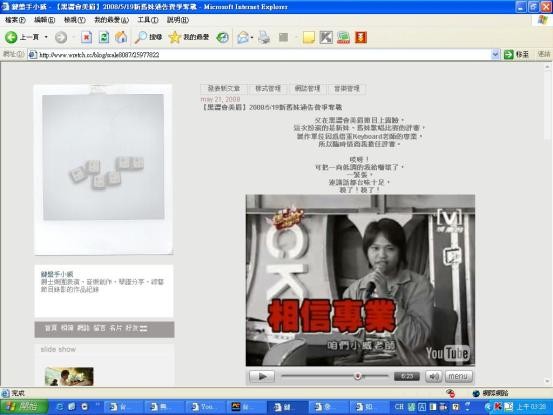Image resolution: width=553 pixels, height=415 pixels.
Task: Open the 編輯(E) menu
Action: pyautogui.click(x=44, y=20)
